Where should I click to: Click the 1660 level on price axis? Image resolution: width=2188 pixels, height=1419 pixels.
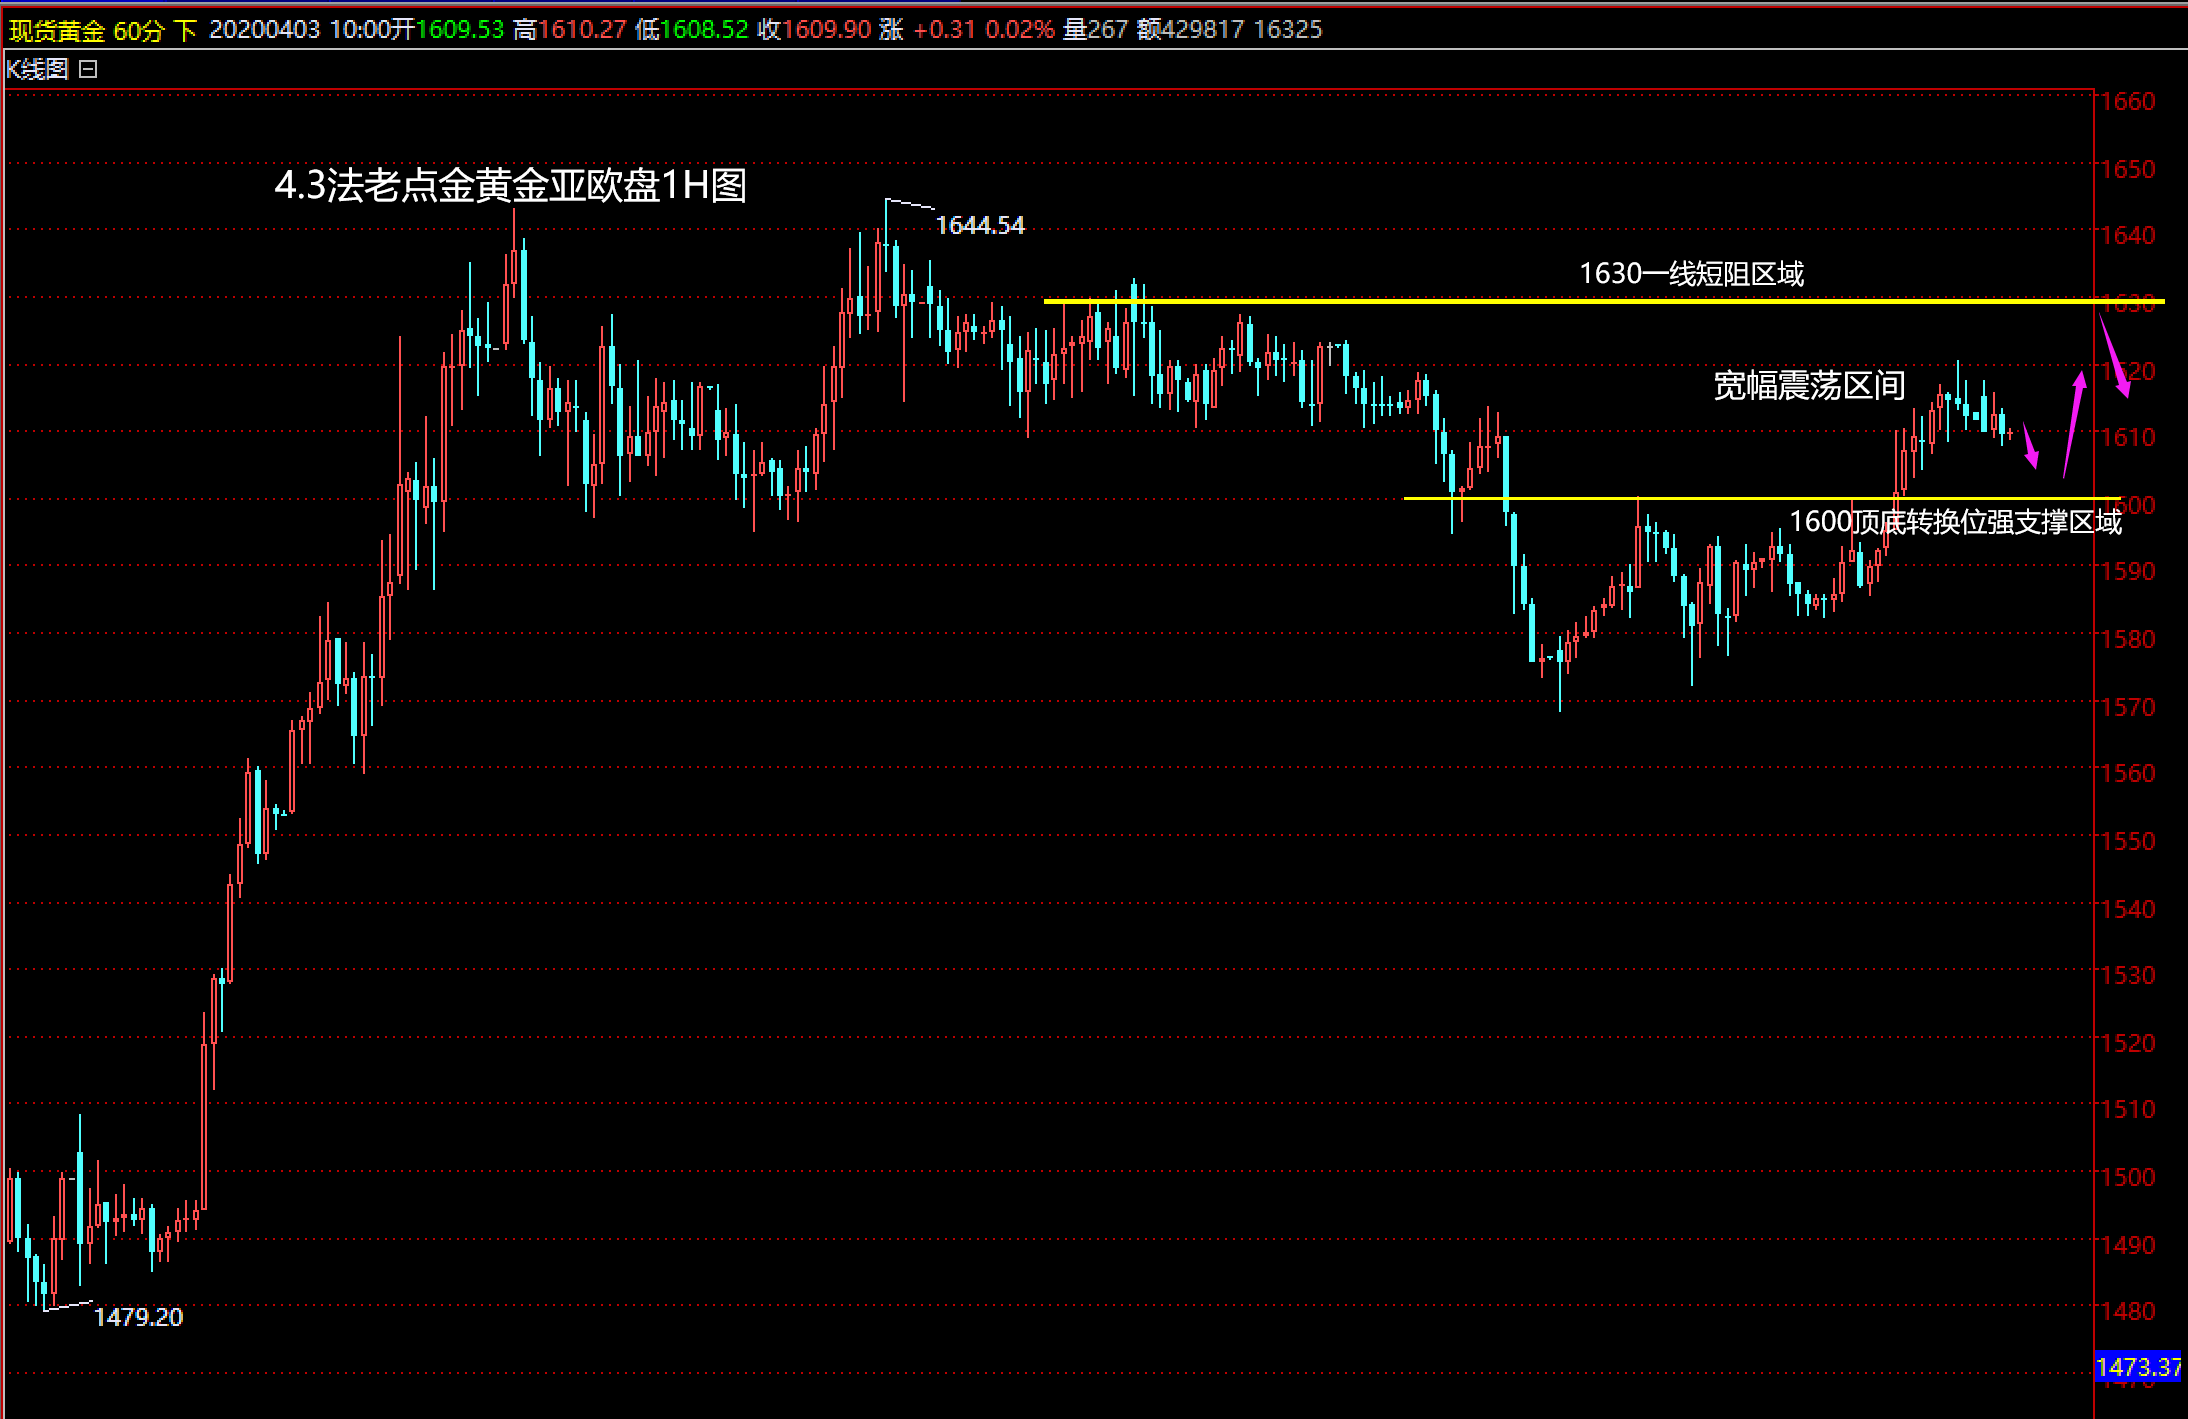[2128, 101]
